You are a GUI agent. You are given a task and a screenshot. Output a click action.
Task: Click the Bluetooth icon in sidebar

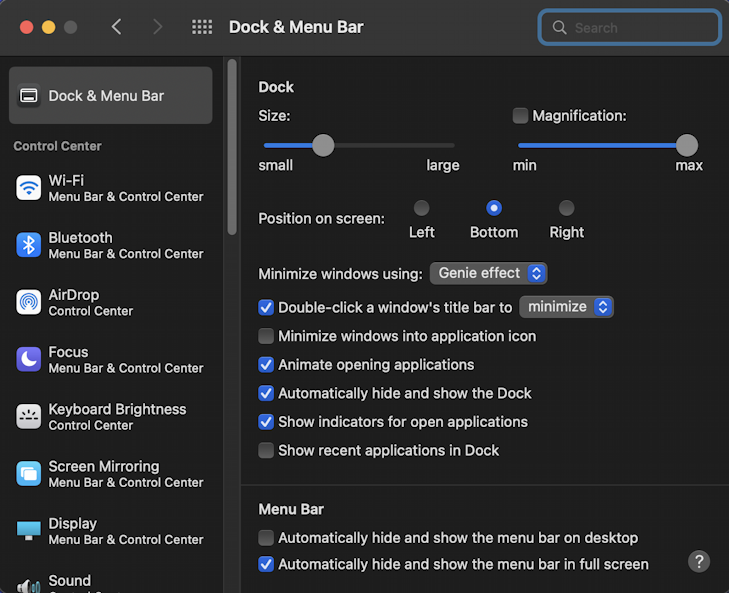28,245
